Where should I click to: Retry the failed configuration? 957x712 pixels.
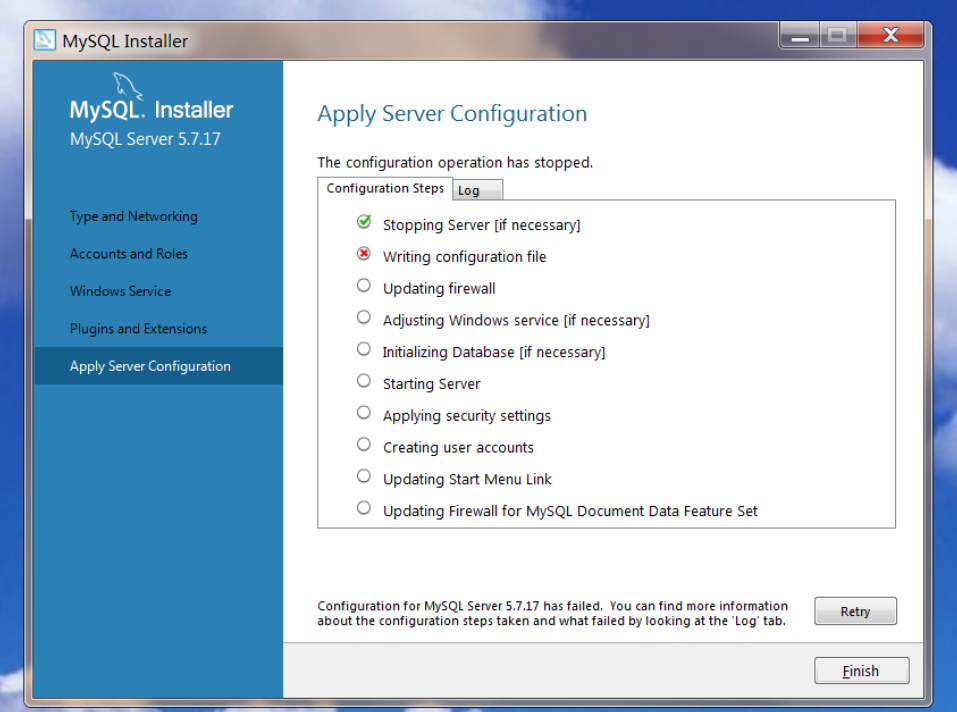855,611
